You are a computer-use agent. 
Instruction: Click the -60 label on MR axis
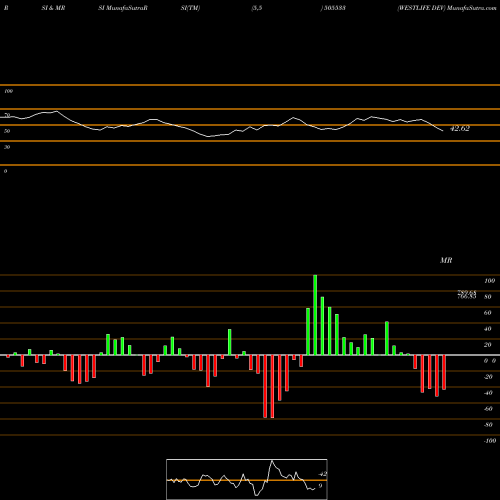click(488, 409)
